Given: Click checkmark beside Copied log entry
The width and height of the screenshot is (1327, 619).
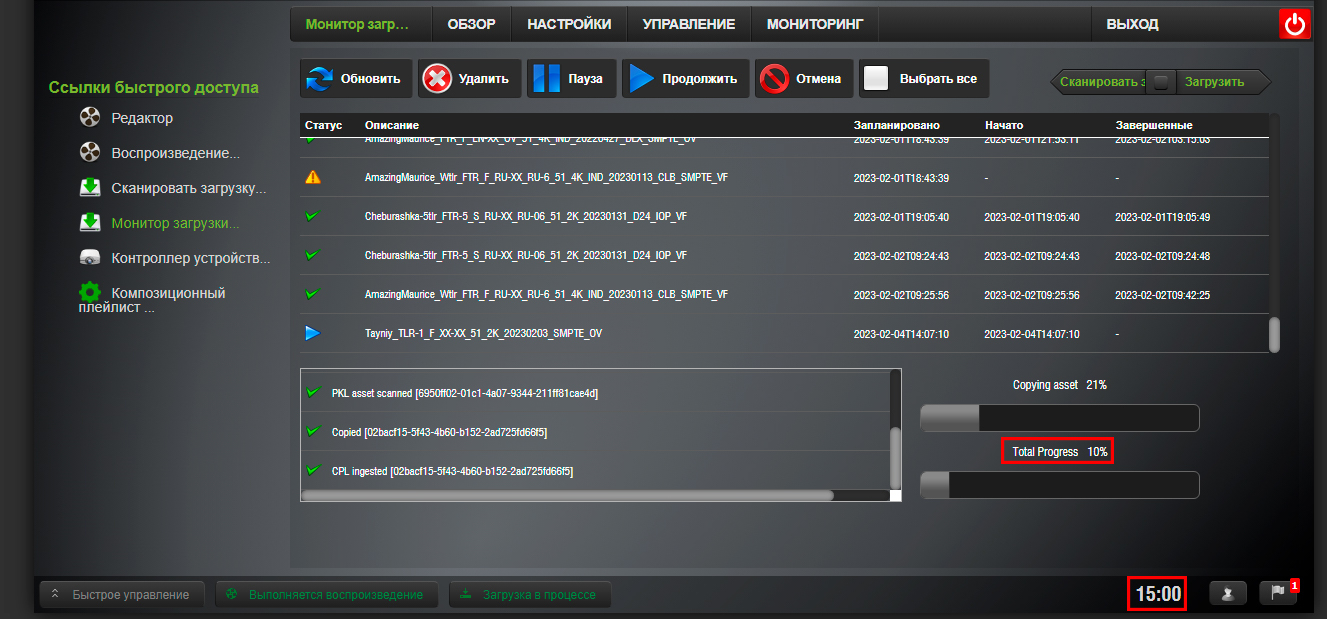Looking at the screenshot, I should [x=313, y=431].
